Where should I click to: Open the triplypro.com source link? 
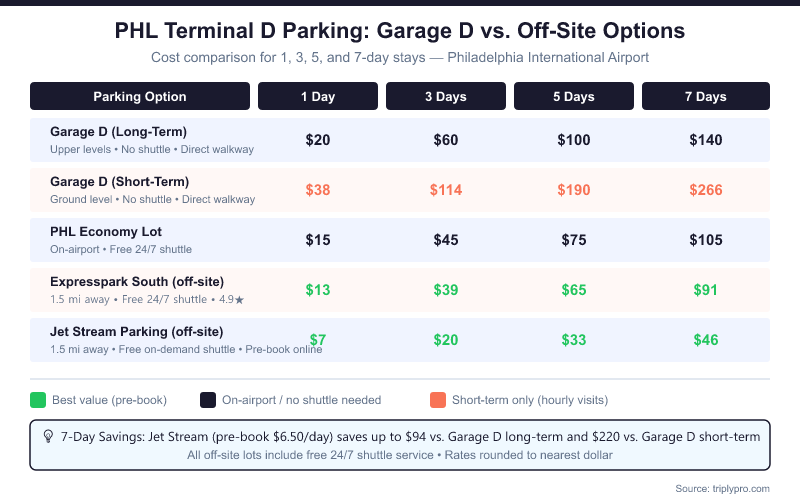coord(722,487)
